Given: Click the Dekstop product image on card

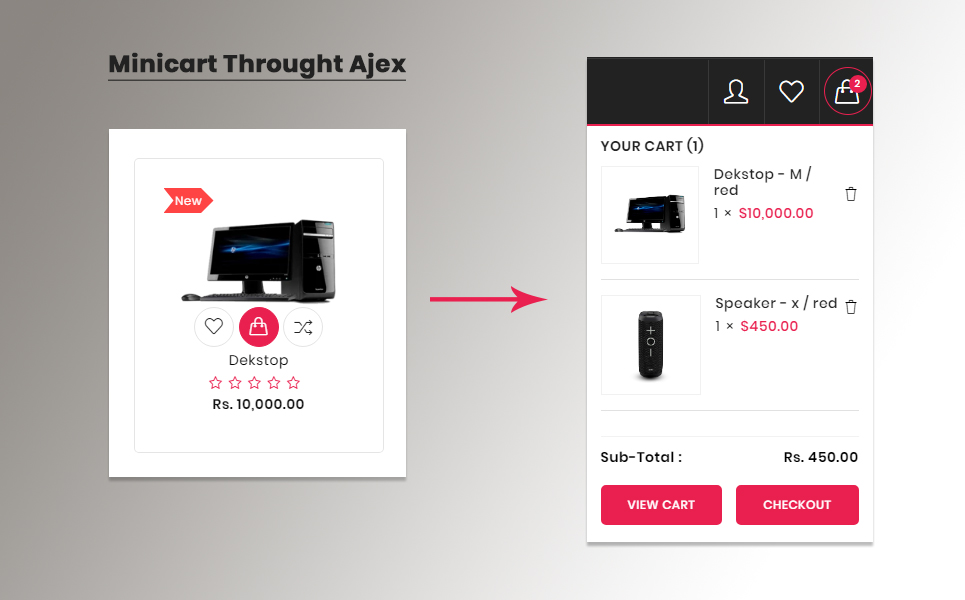Looking at the screenshot, I should pos(259,260).
